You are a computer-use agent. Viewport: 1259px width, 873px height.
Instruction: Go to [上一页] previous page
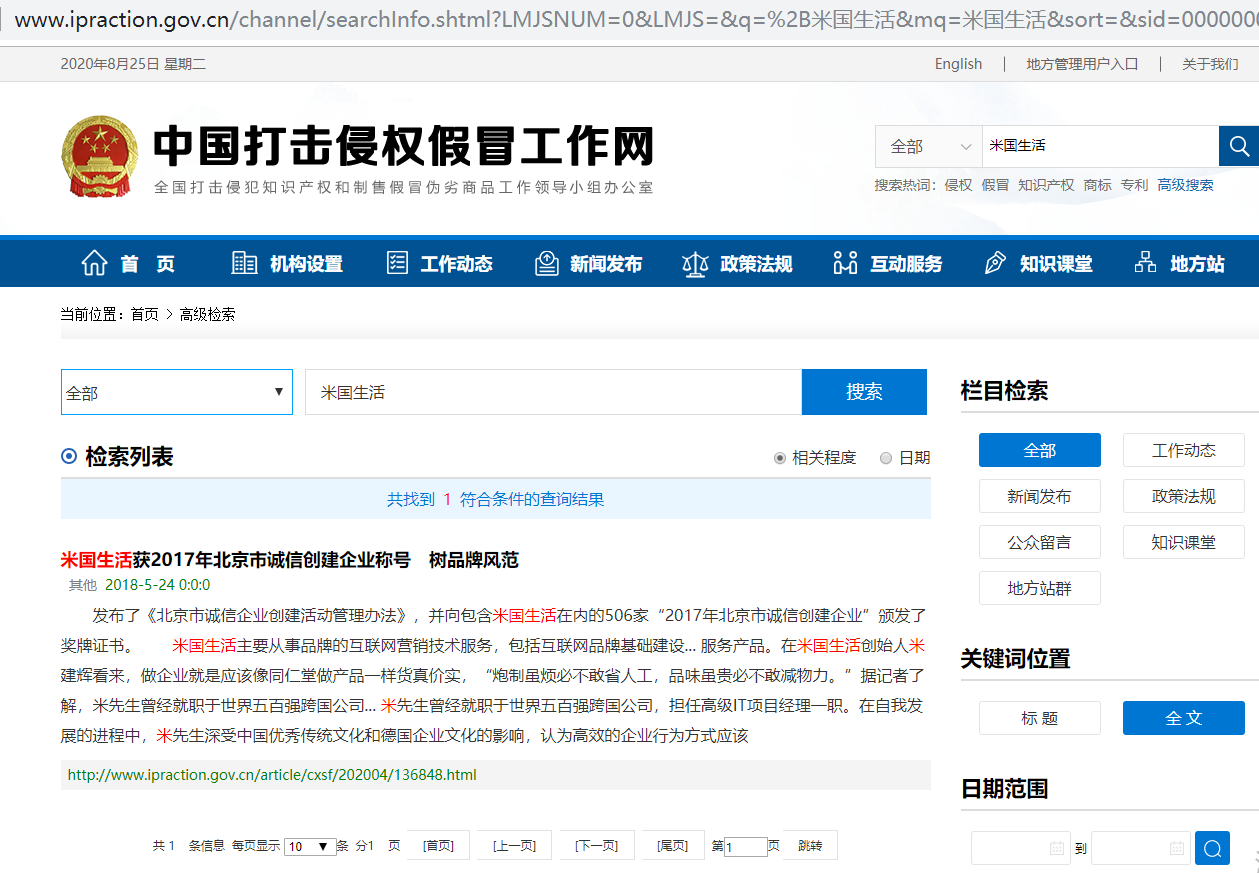(514, 846)
